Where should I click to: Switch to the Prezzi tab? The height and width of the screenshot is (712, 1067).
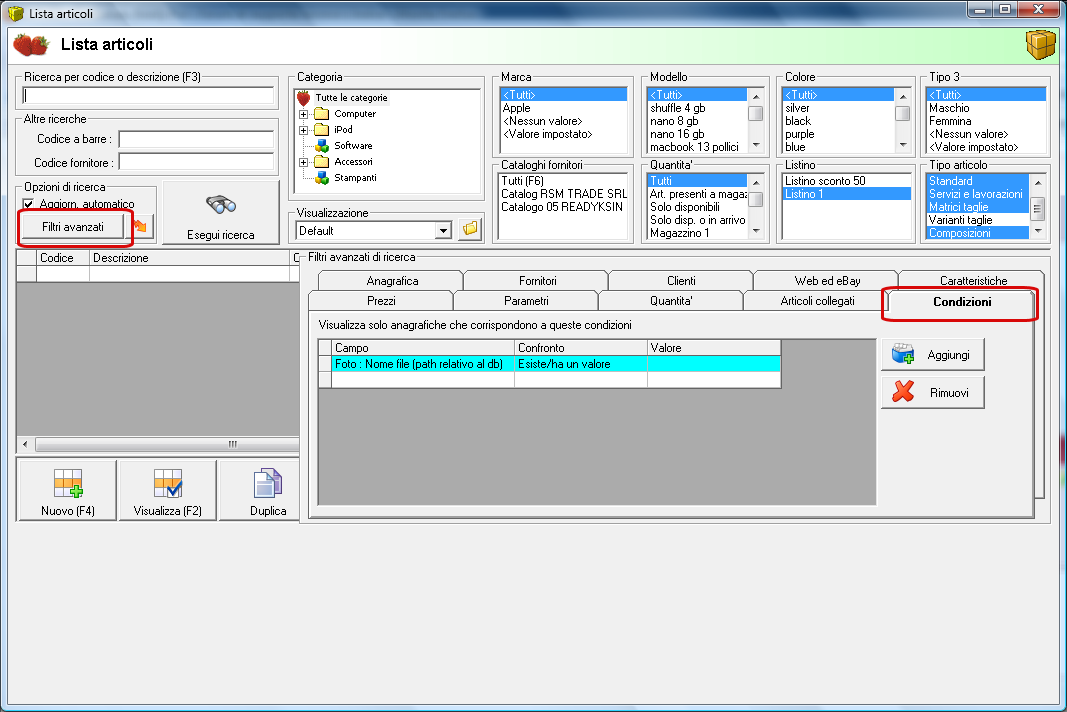coord(381,301)
